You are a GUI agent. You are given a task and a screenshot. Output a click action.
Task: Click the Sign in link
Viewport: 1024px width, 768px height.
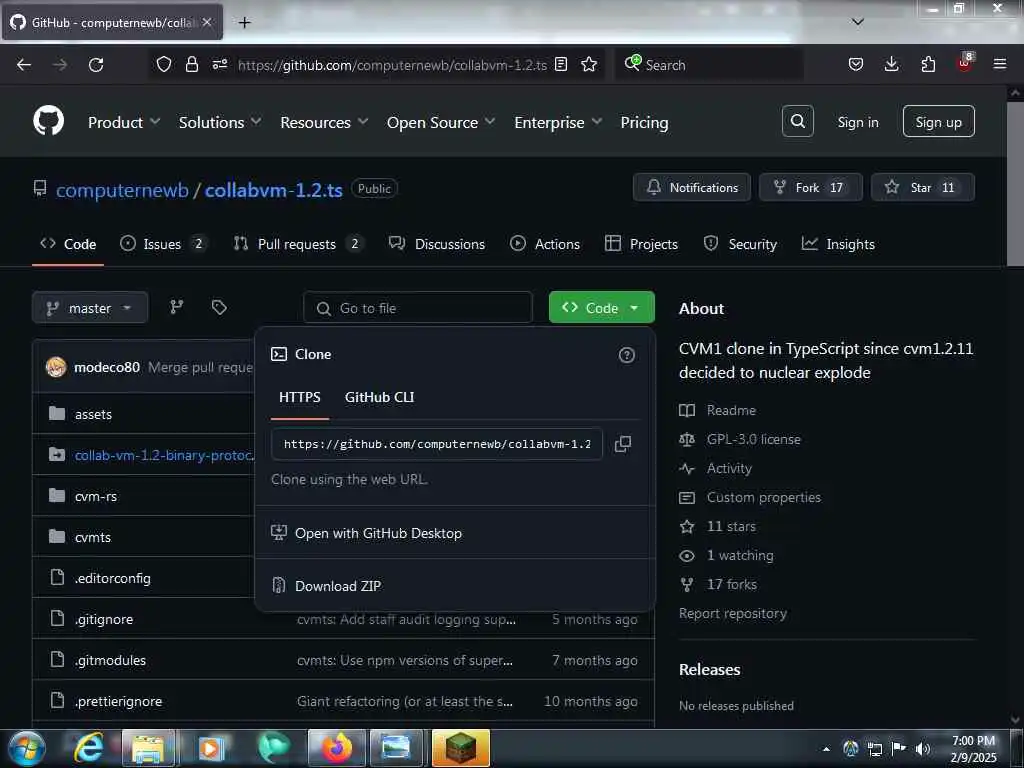[857, 122]
